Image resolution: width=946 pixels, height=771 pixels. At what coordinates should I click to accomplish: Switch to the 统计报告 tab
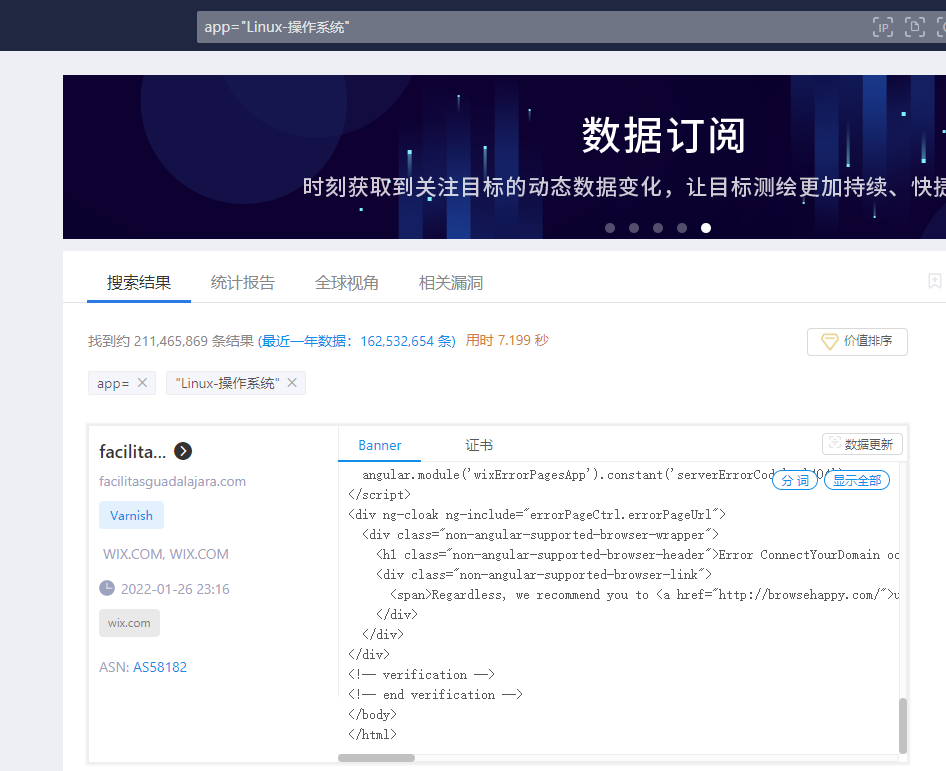(243, 282)
